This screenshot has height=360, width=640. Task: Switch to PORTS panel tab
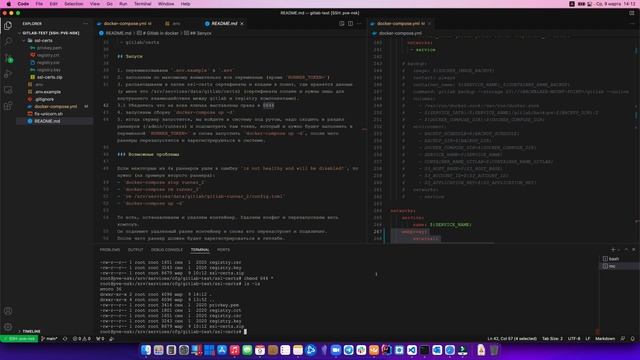pyautogui.click(x=223, y=249)
